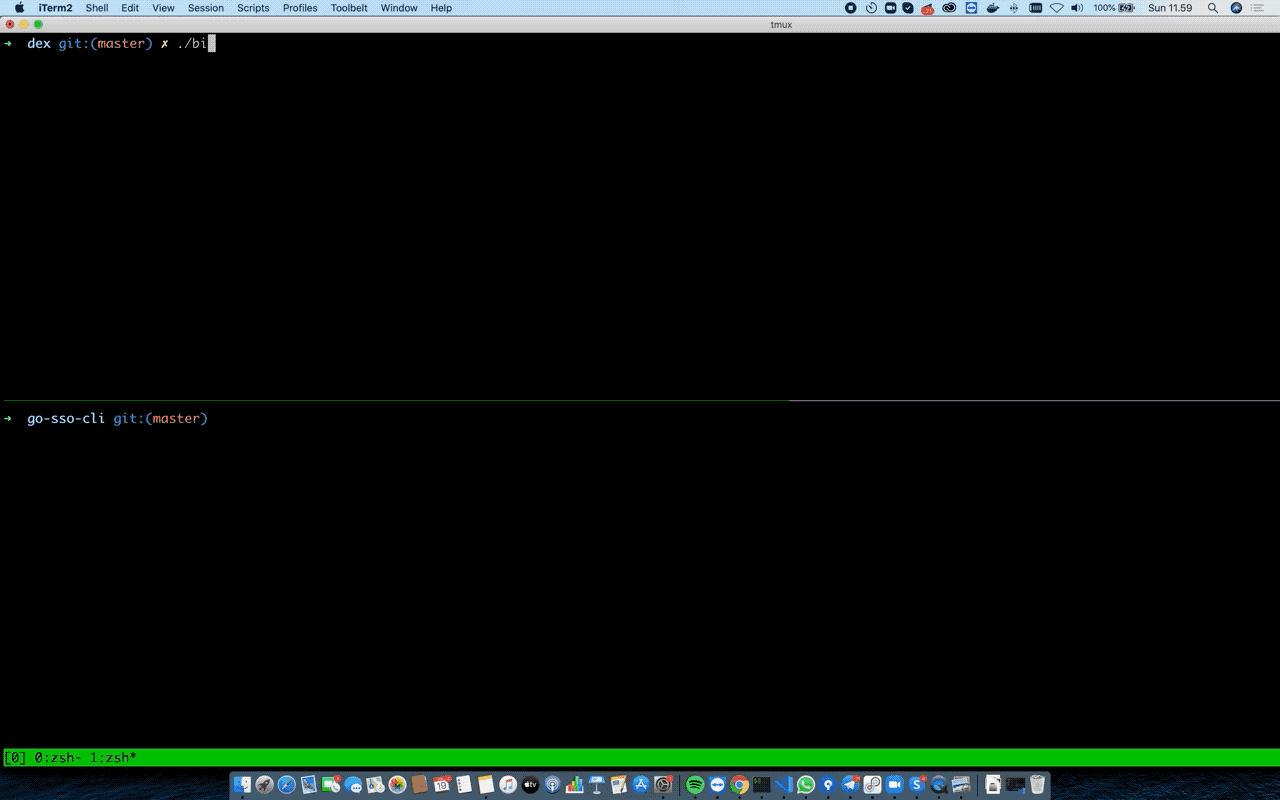Open Music from the Dock
This screenshot has width=1280, height=800.
point(508,785)
